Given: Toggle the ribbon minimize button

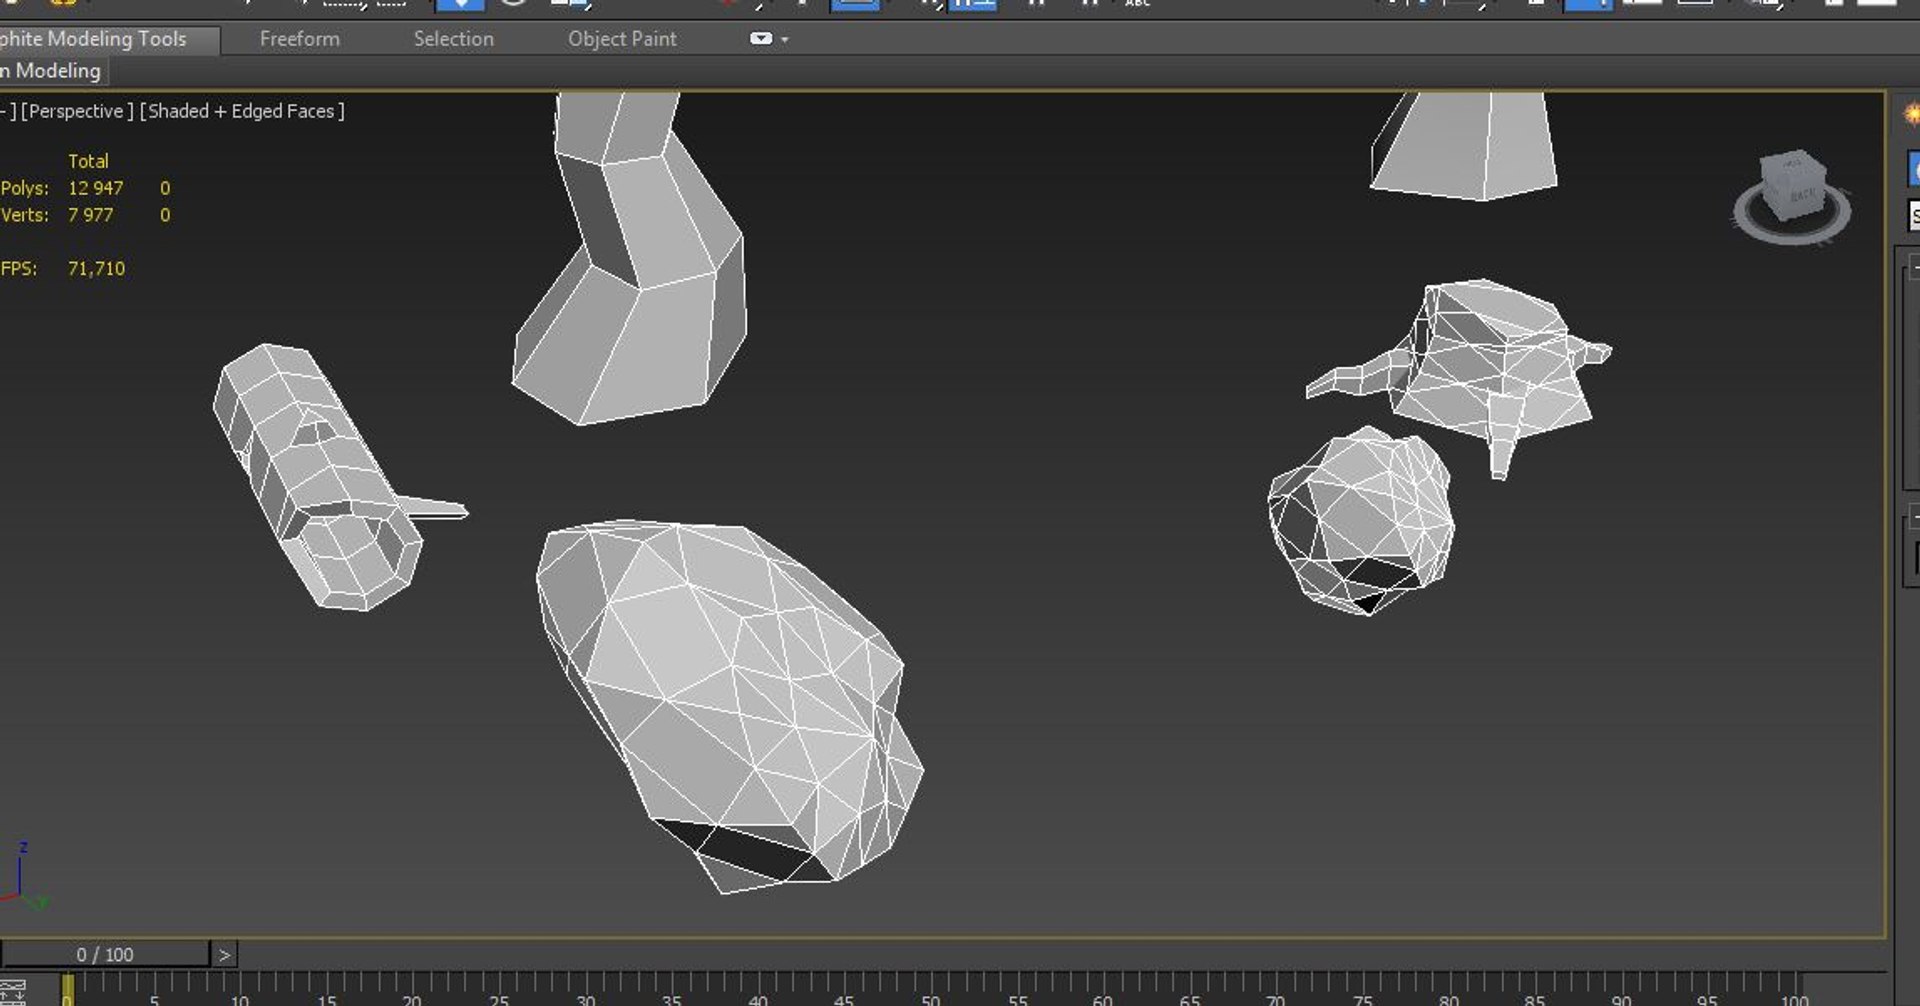Looking at the screenshot, I should tap(761, 39).
